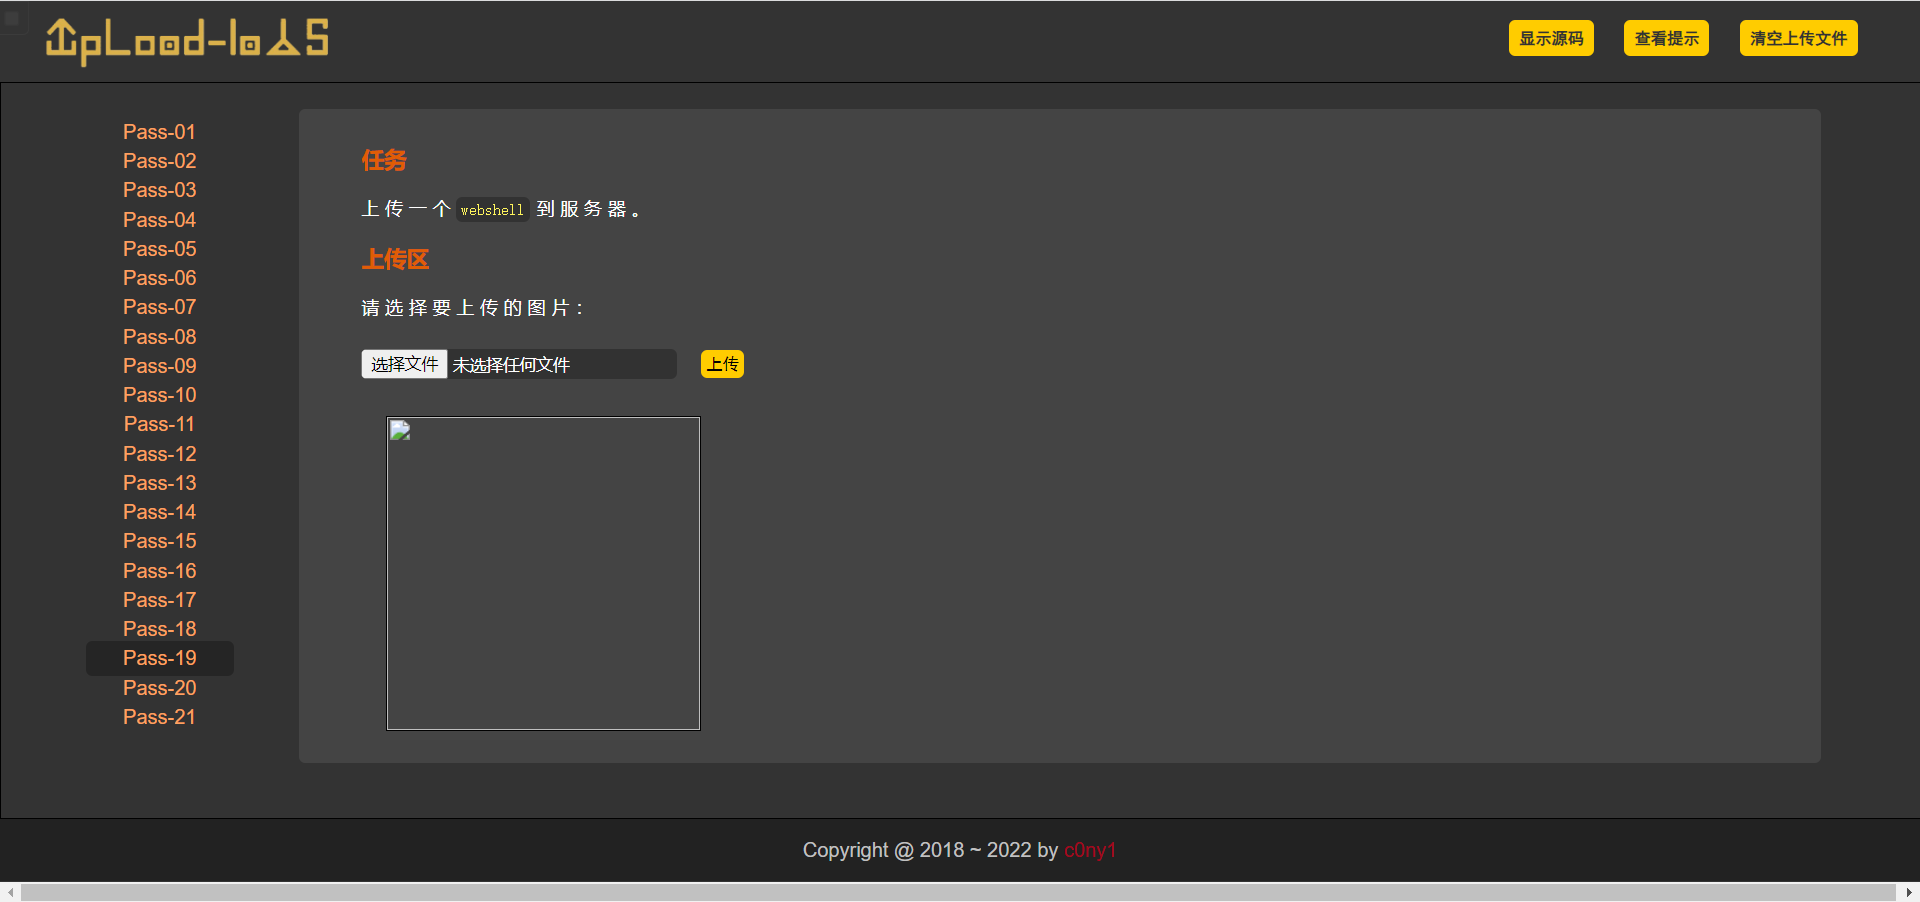The width and height of the screenshot is (1920, 902).
Task: Visit the c0ny1 author link
Action: point(1090,850)
